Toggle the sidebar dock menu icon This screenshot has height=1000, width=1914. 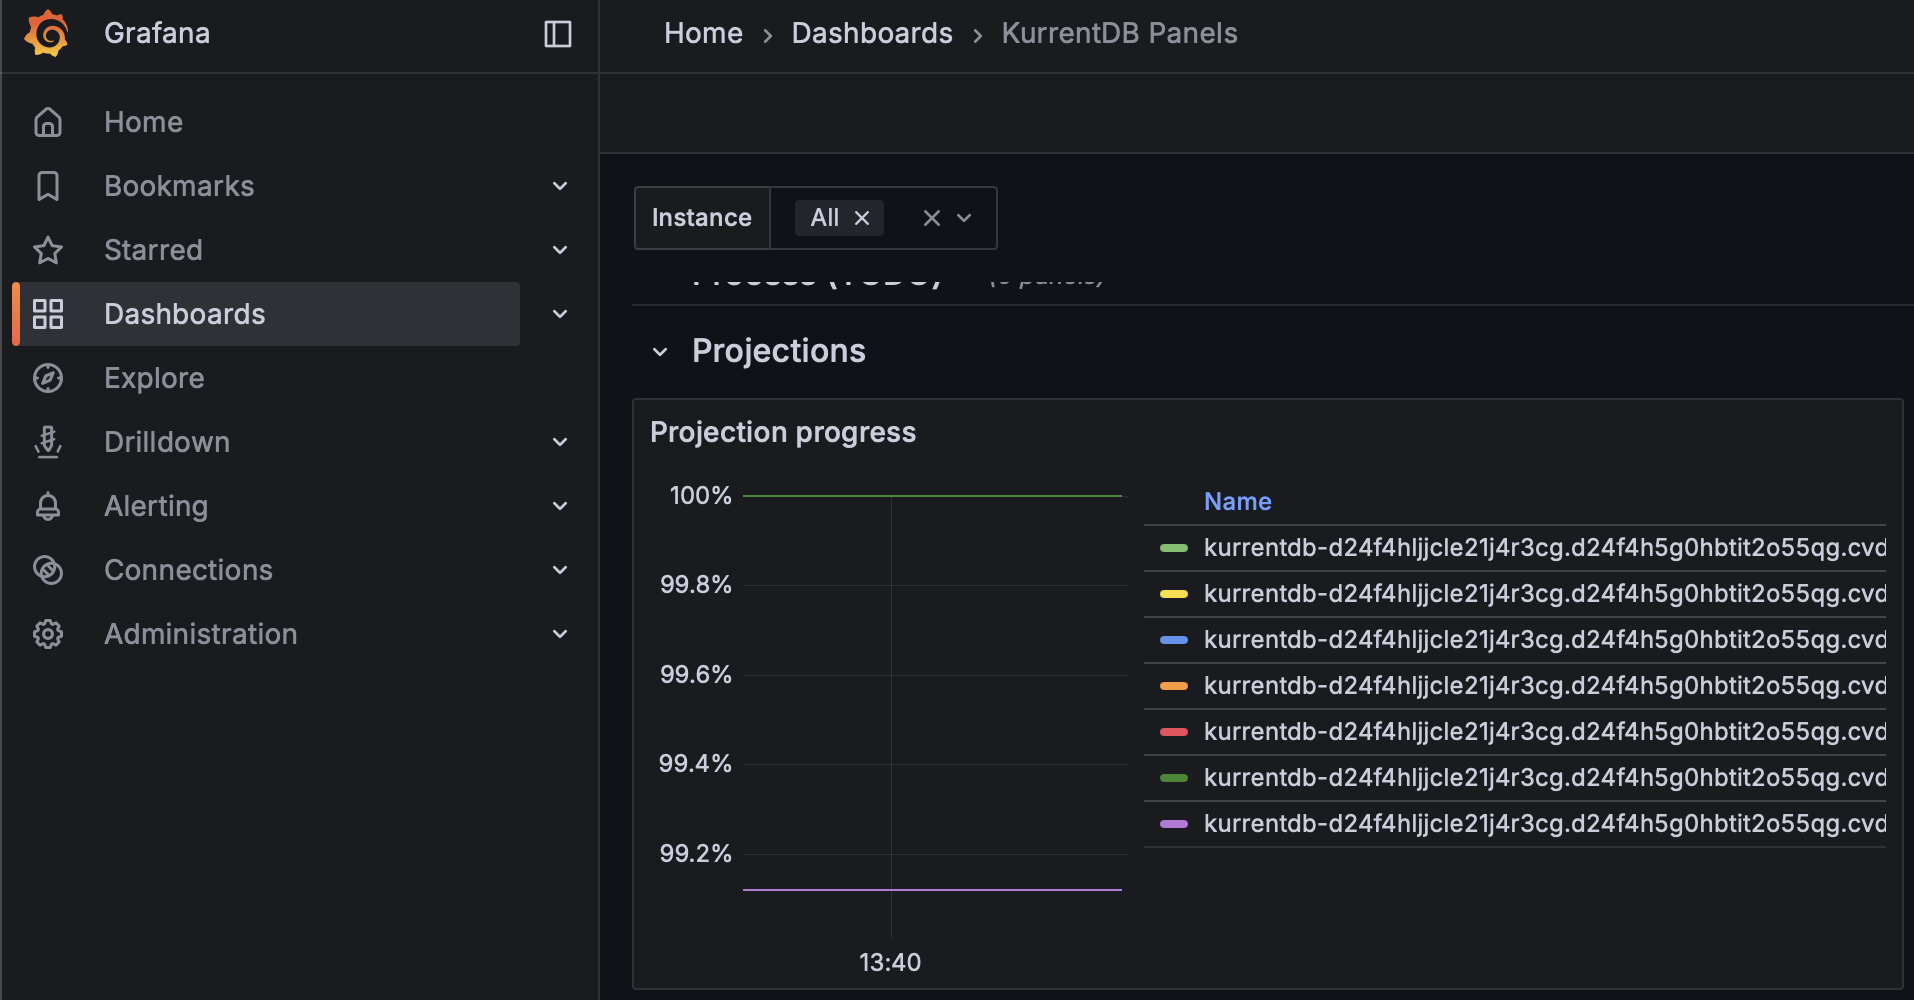[557, 34]
